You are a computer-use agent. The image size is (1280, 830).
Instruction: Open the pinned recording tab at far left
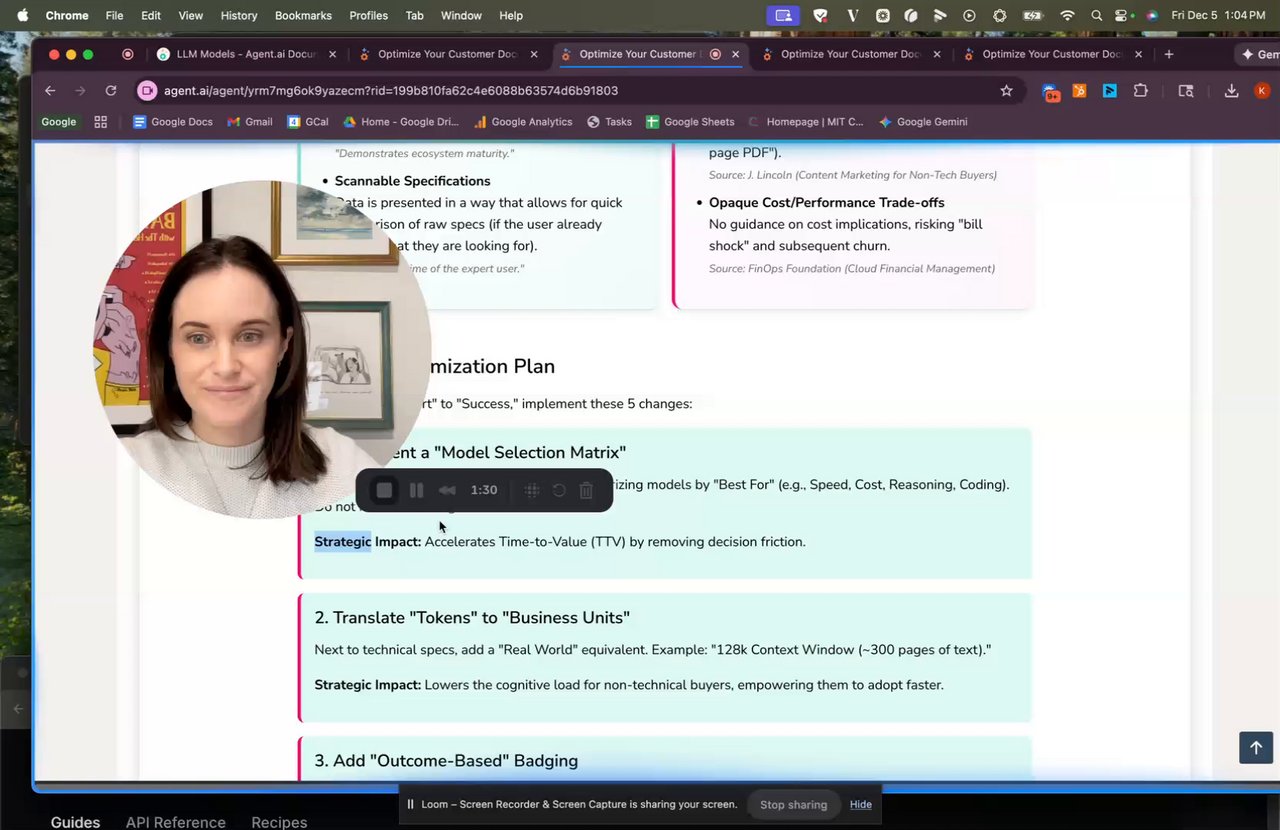127,54
